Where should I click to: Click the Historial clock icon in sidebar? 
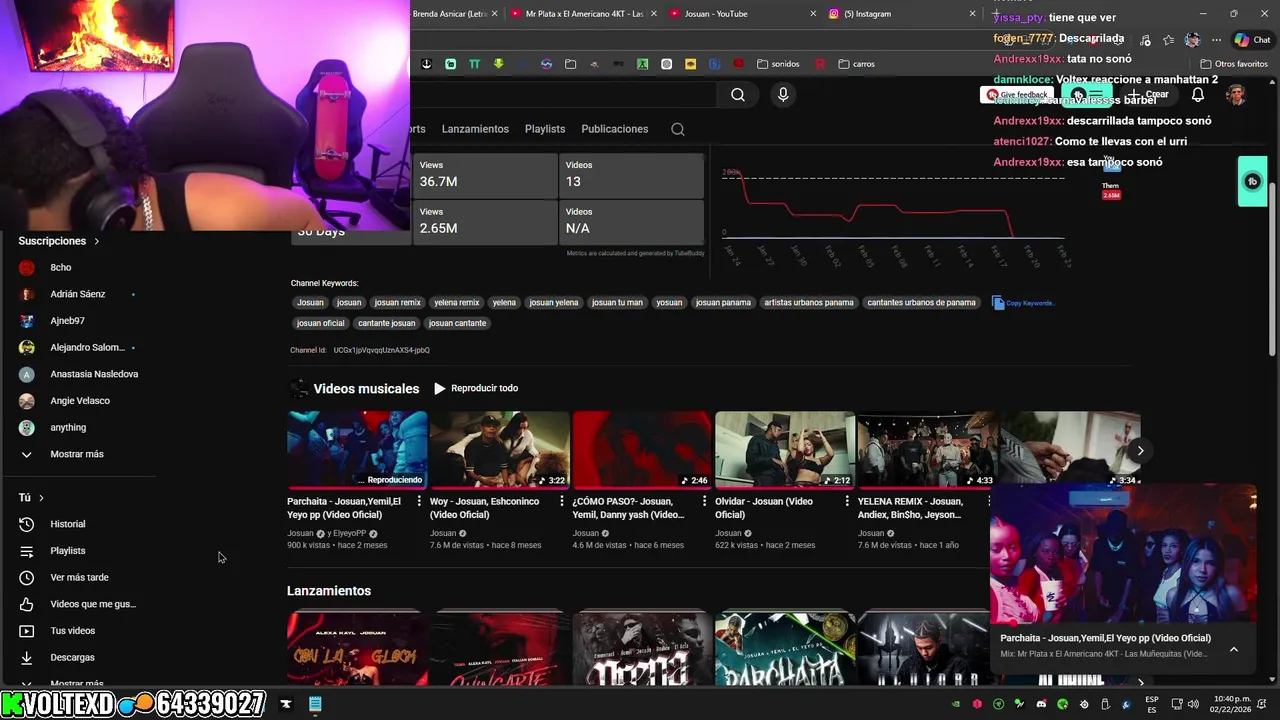point(27,524)
